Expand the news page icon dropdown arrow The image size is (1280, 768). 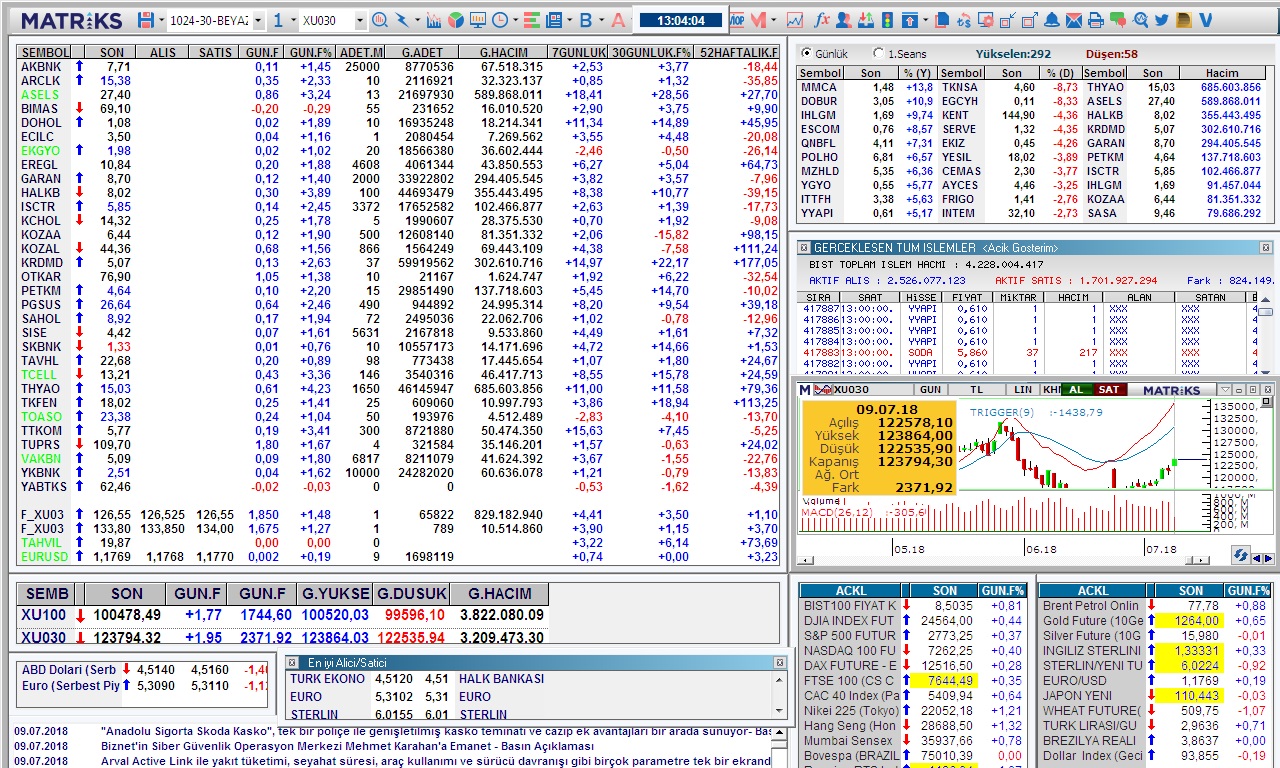coord(568,20)
